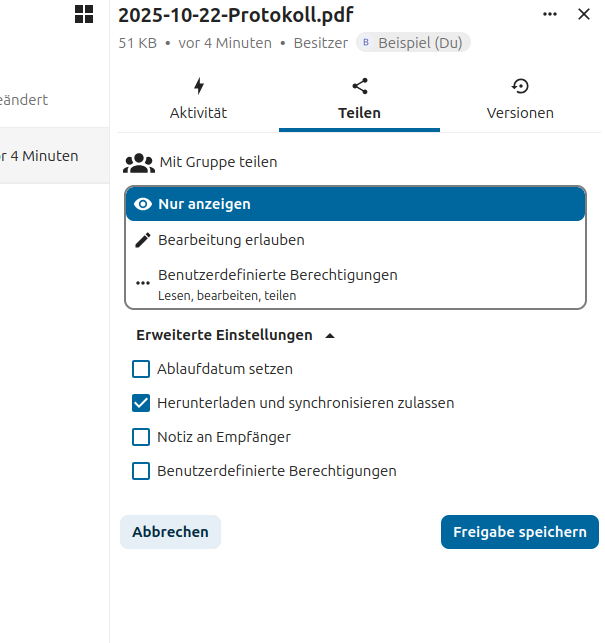Click Freigabe speichern to save share
This screenshot has height=643, width=605.
pyautogui.click(x=519, y=532)
